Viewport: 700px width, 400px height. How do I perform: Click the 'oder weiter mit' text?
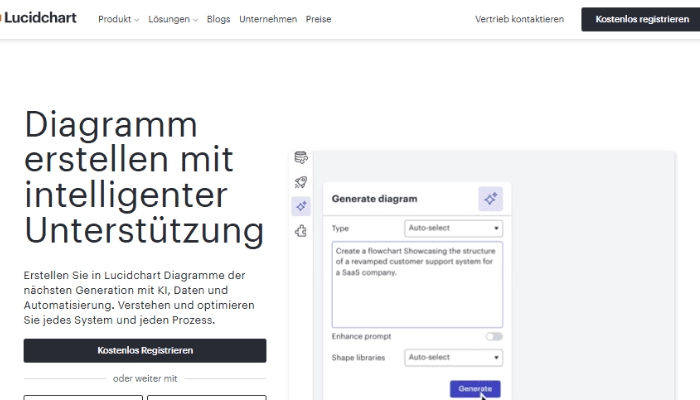click(x=145, y=379)
